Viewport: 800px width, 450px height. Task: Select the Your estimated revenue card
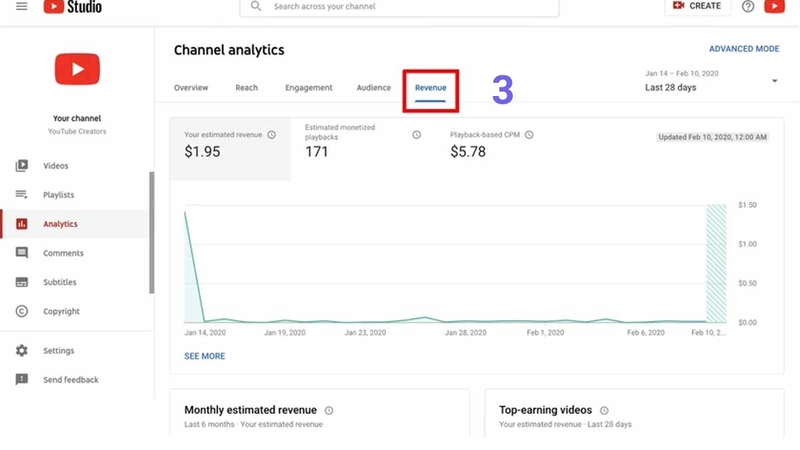coord(230,149)
